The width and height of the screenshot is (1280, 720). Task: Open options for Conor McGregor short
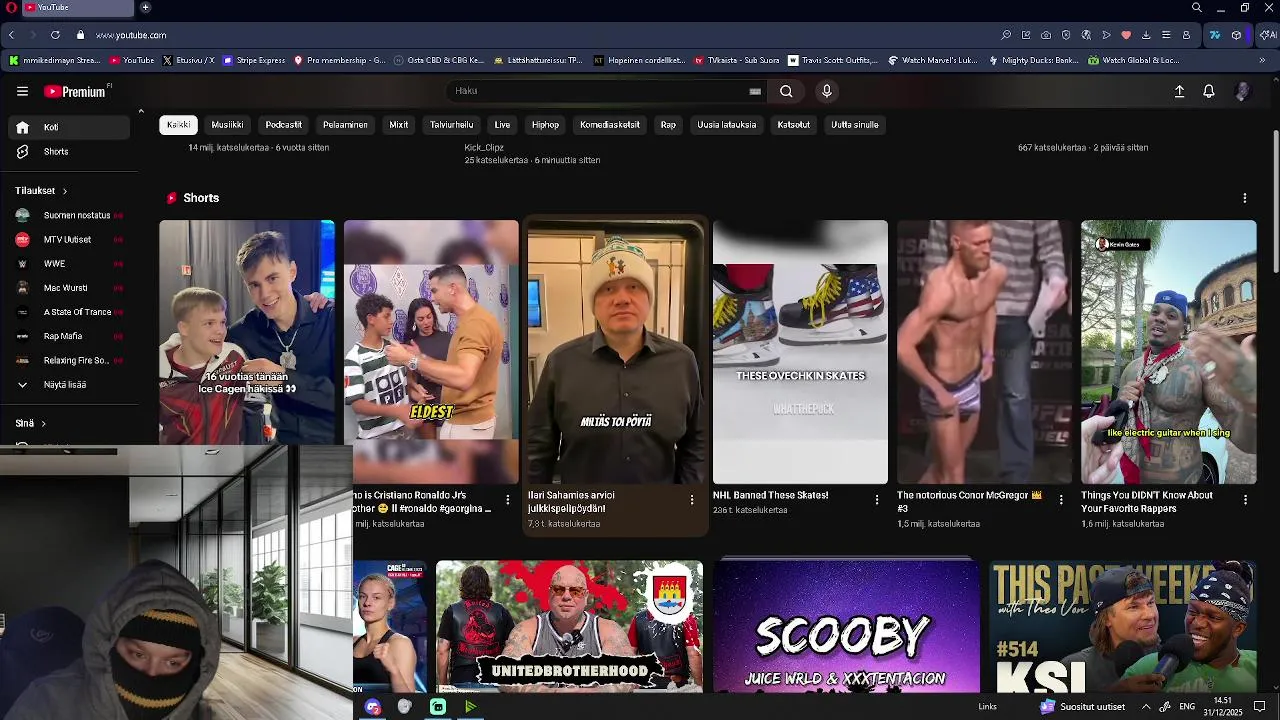[1061, 500]
